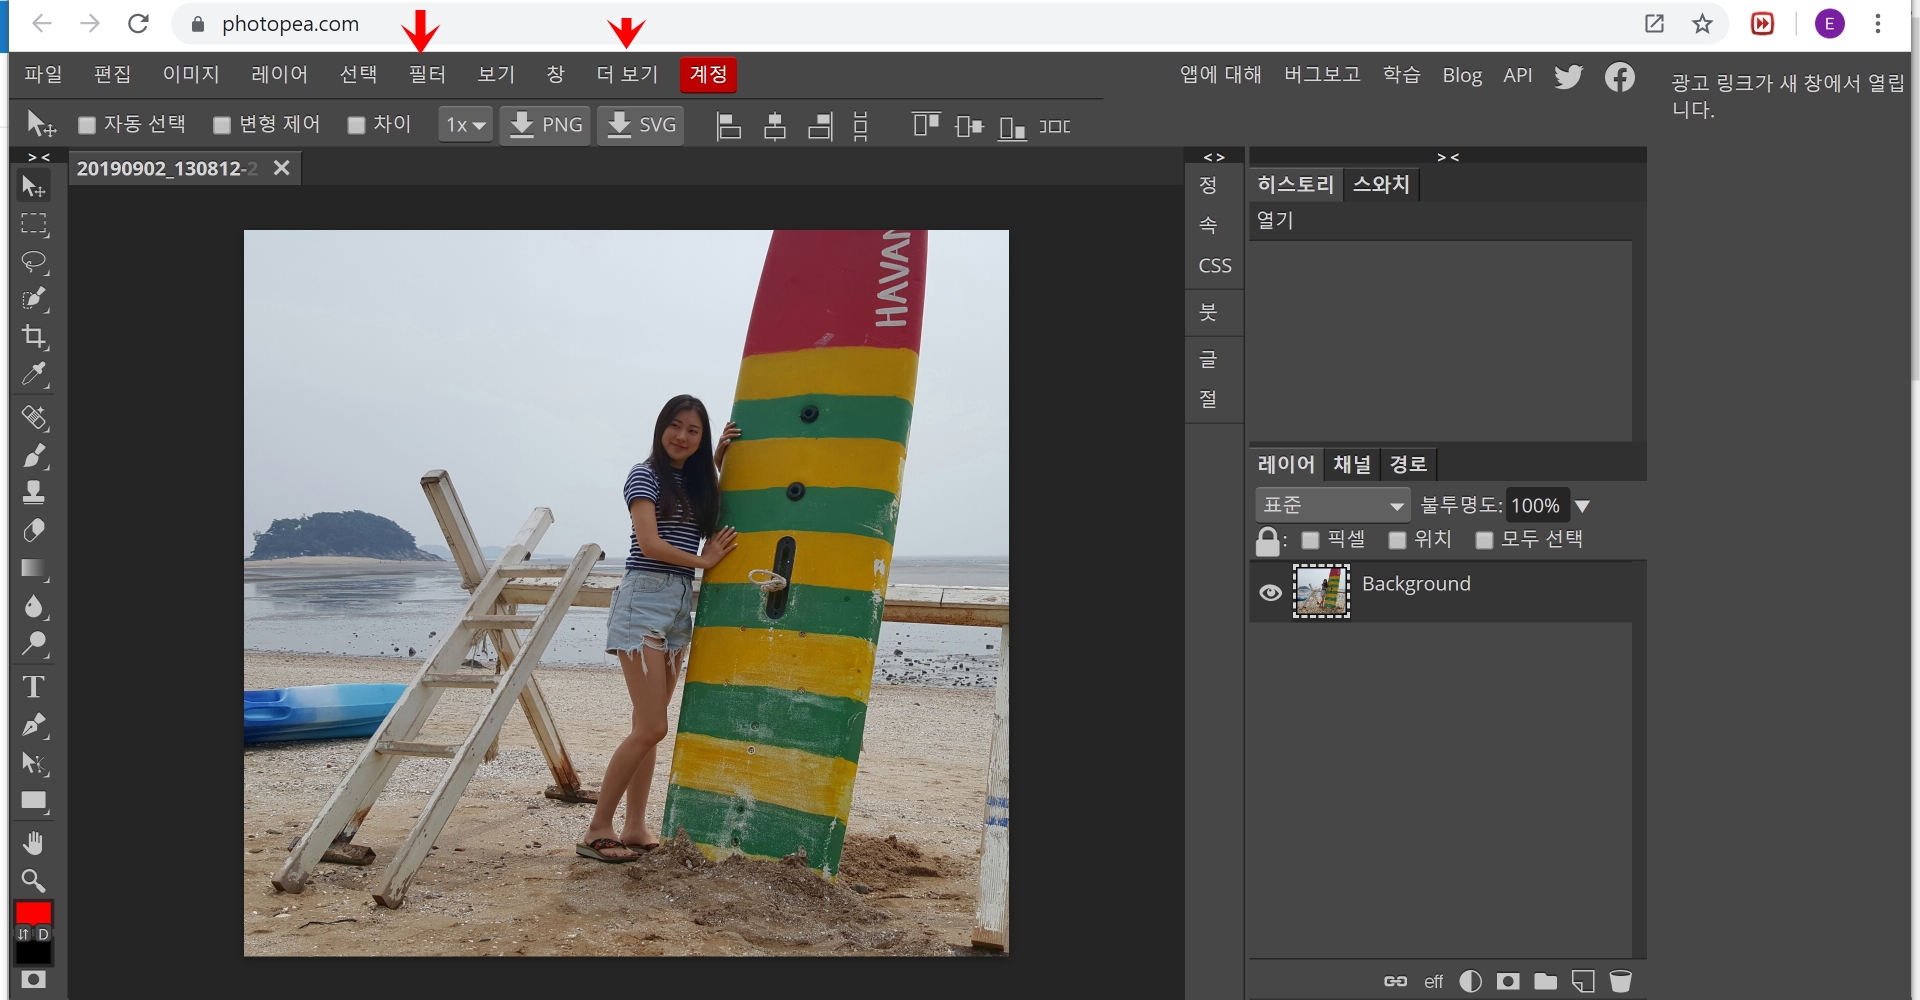
Task: Select the Rectangle shape tool
Action: 34,801
